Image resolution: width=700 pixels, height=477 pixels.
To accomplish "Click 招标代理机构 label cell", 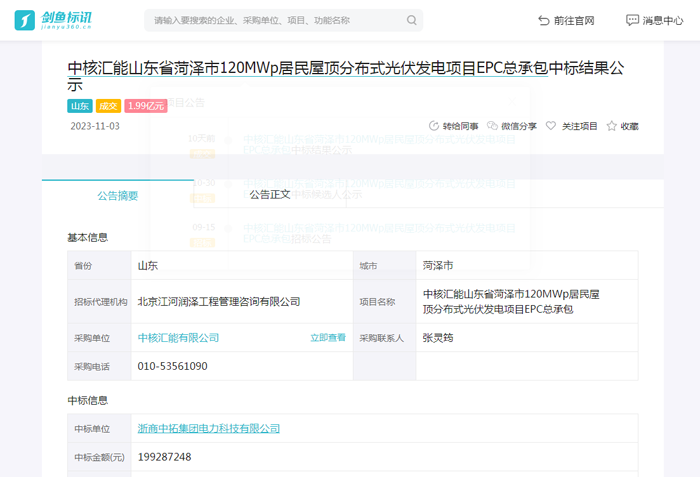I will tap(99, 302).
